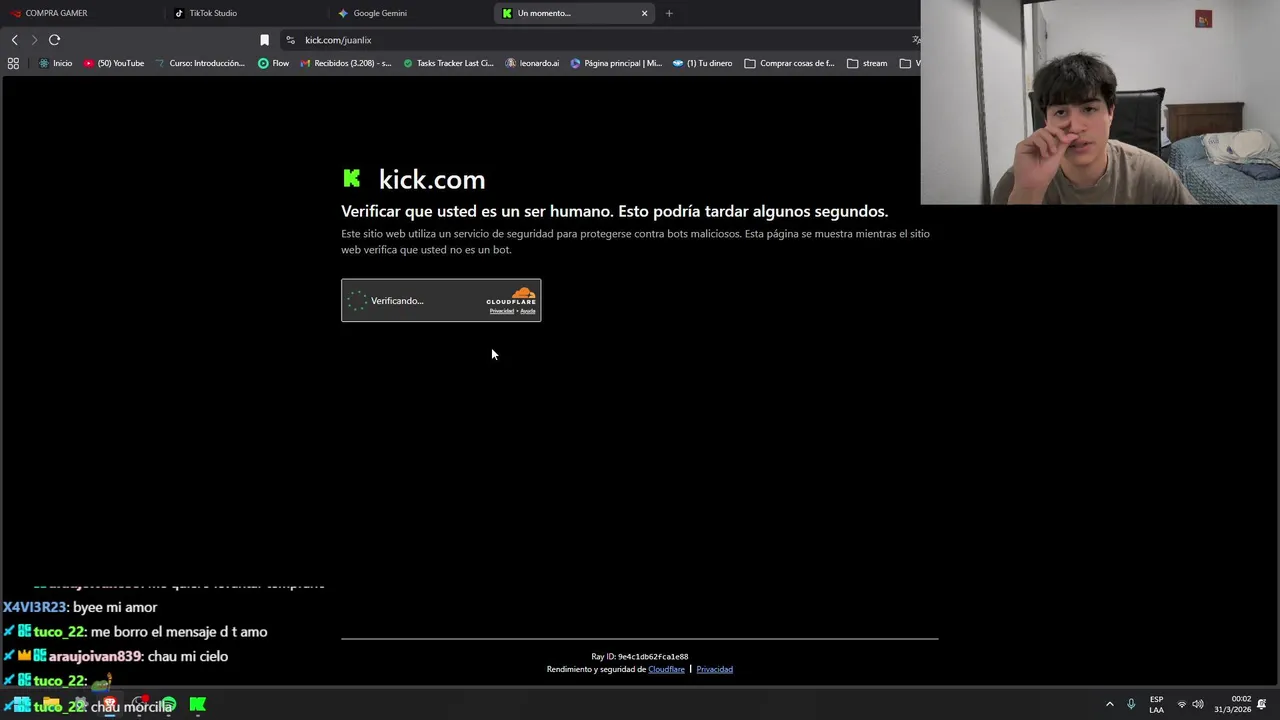1280x720 pixels.
Task: Open the 'Página principal | Mi...' bookmark
Action: tap(616, 63)
